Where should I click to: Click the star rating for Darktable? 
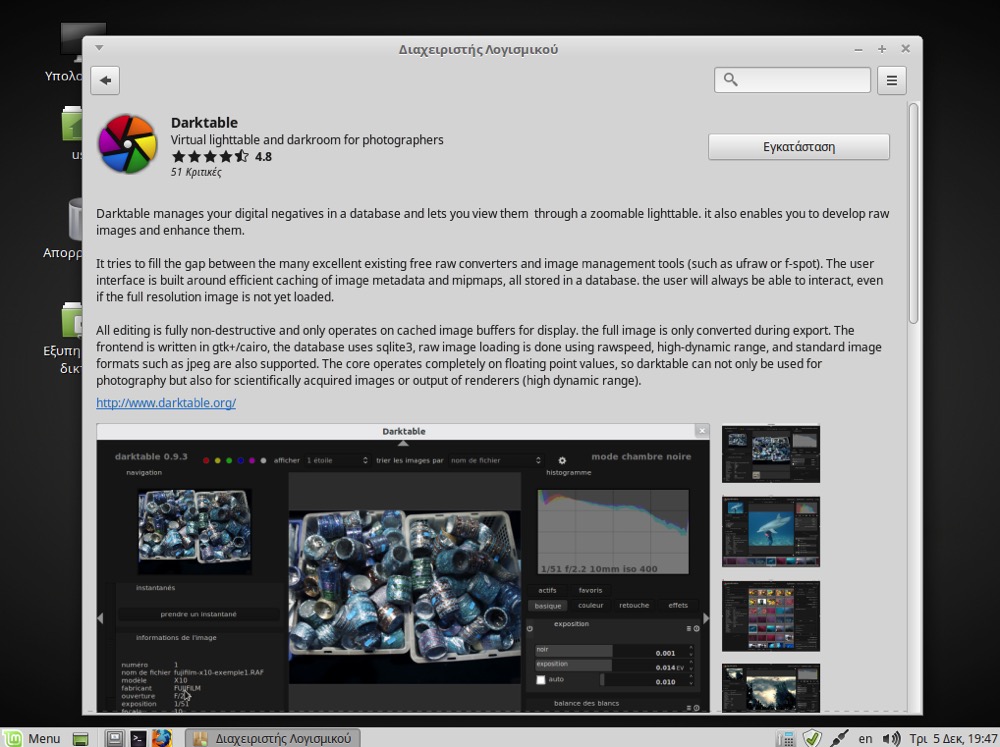click(x=210, y=156)
